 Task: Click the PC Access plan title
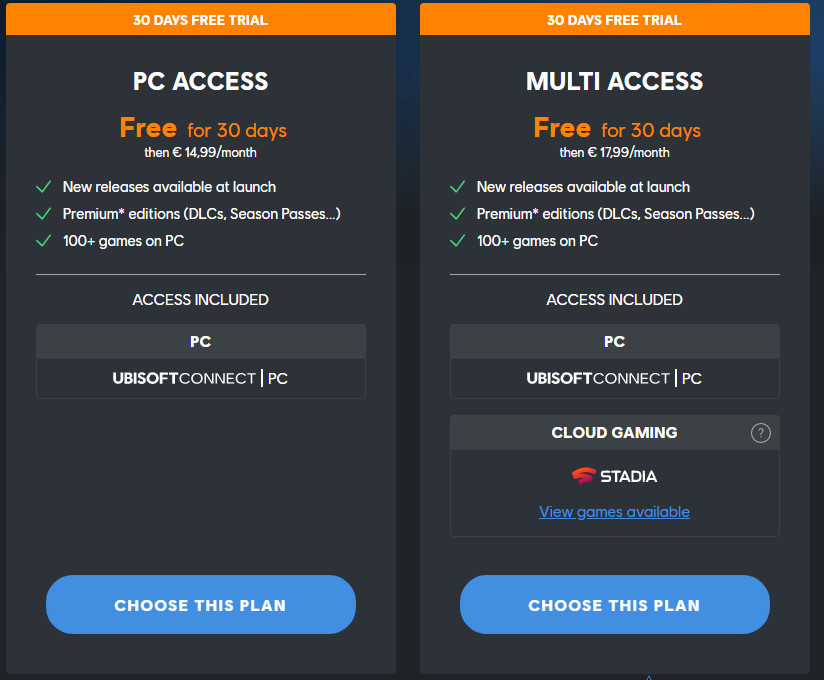pyautogui.click(x=200, y=81)
